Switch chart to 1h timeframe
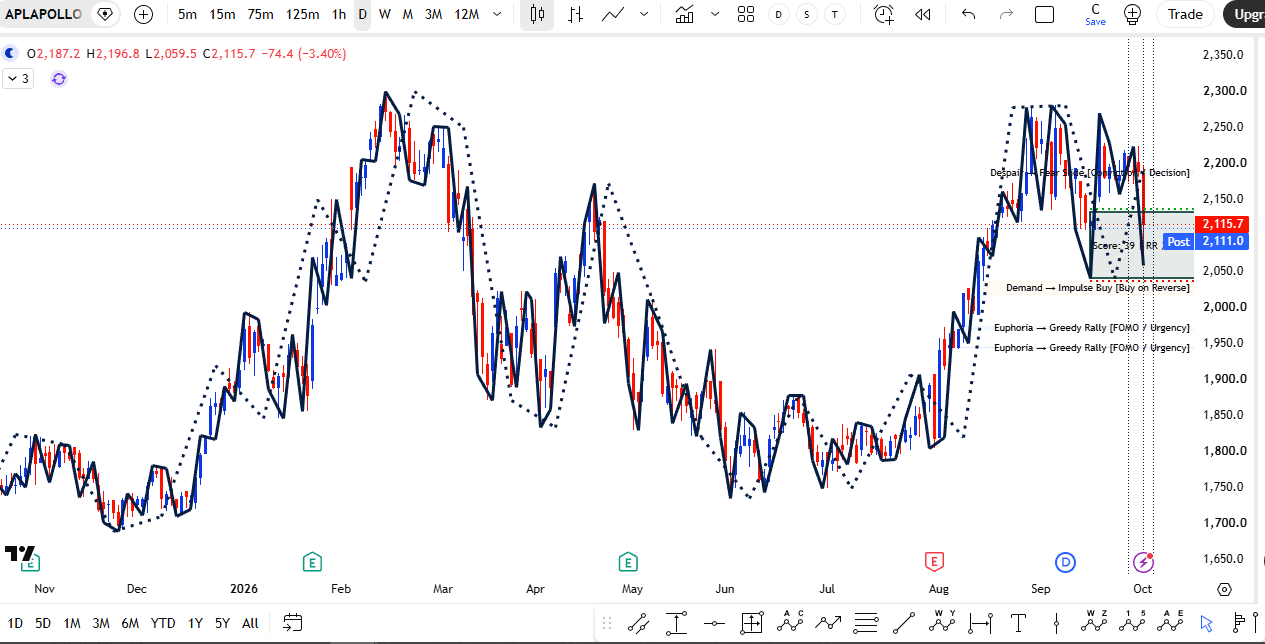The image size is (1265, 644). tap(339, 14)
